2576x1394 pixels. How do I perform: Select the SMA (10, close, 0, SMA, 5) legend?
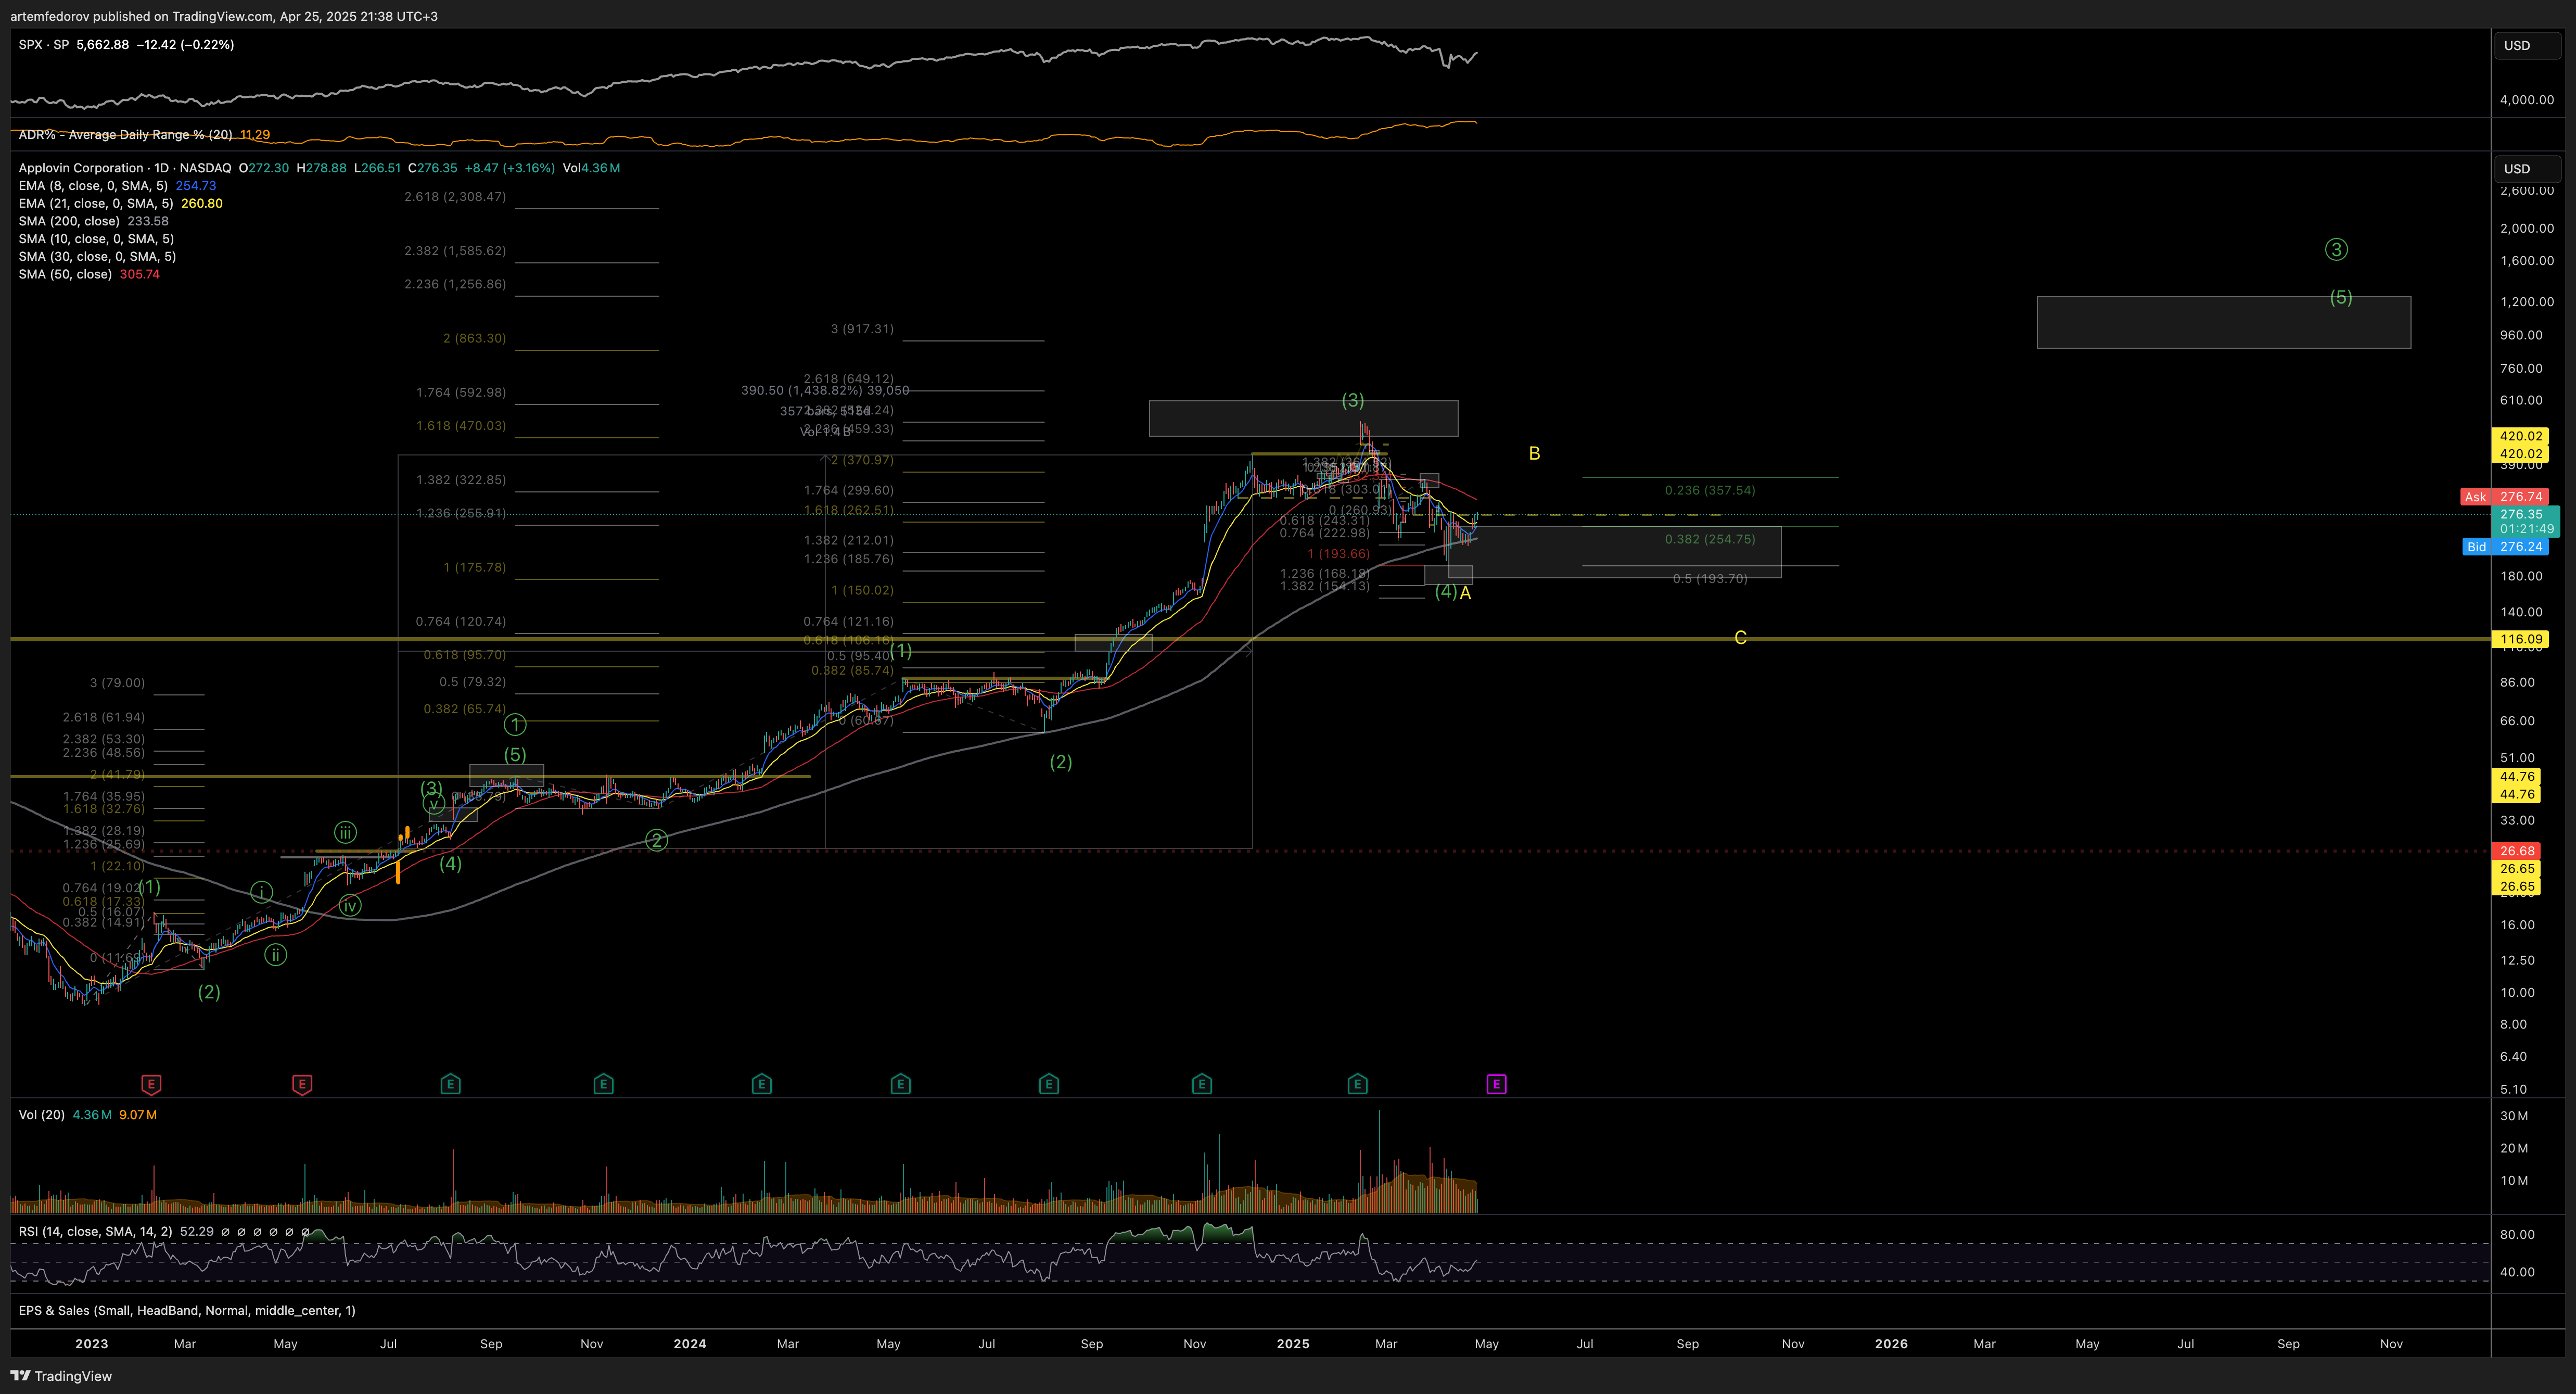click(x=96, y=239)
